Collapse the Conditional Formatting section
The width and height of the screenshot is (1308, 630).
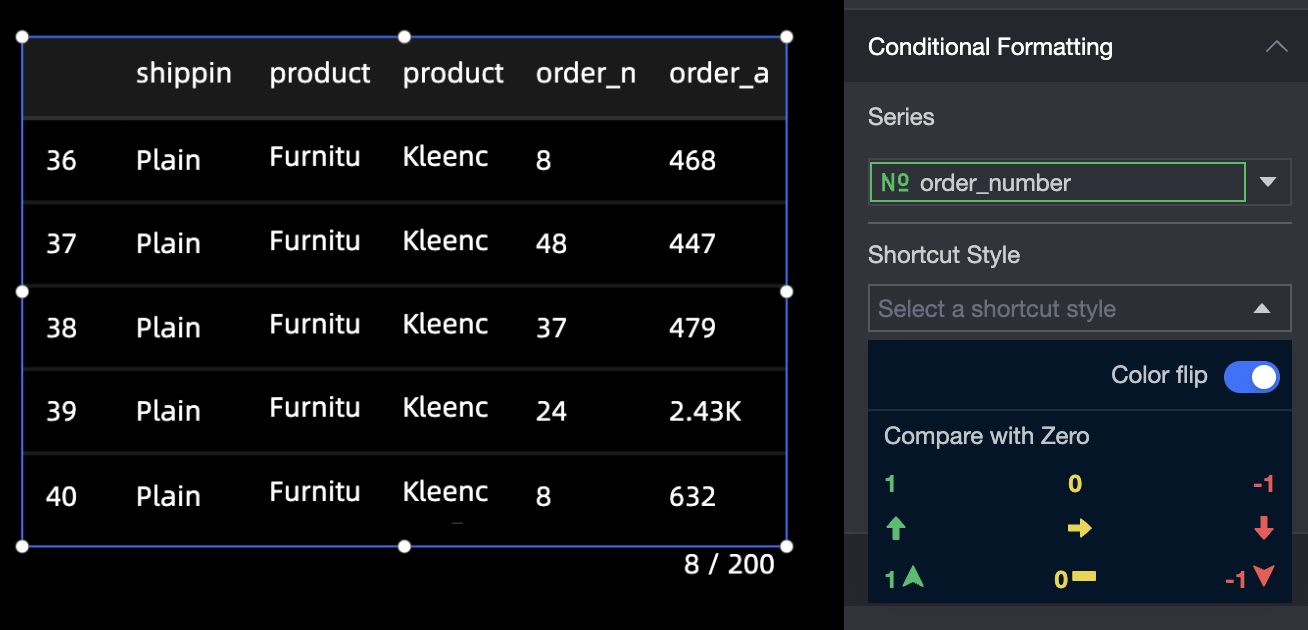[1276, 47]
